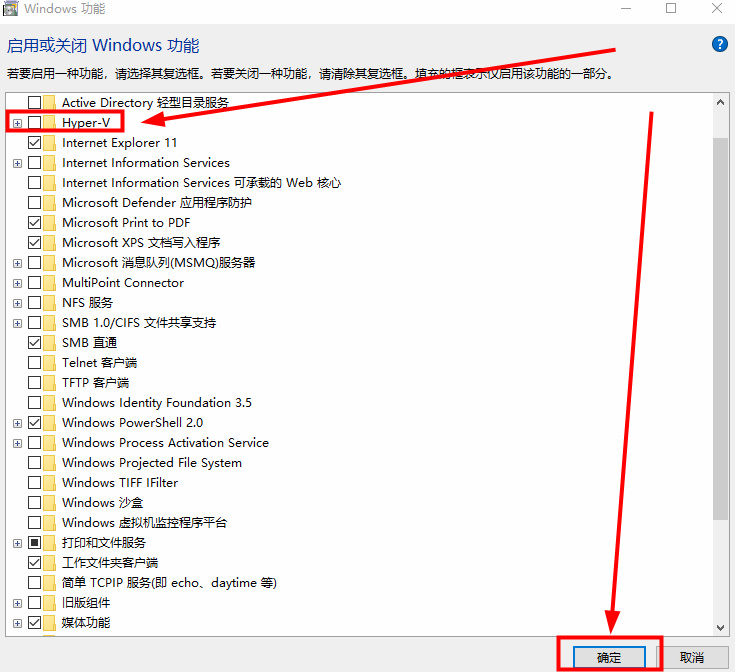Expand the 打印和文件服务 node

(17, 543)
